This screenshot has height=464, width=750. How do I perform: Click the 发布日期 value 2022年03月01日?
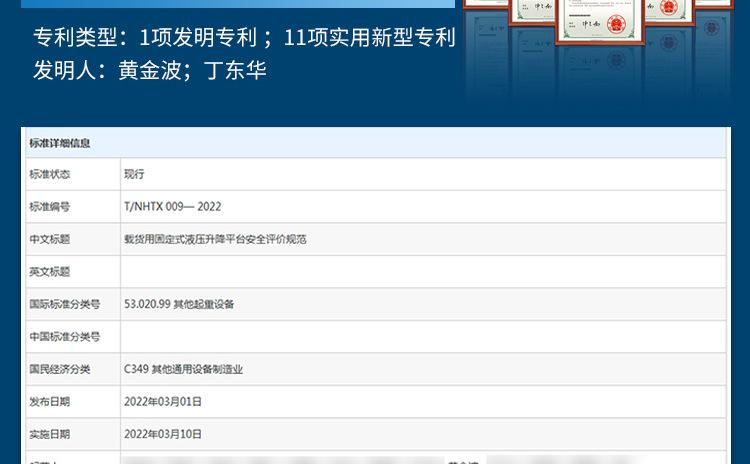(163, 401)
